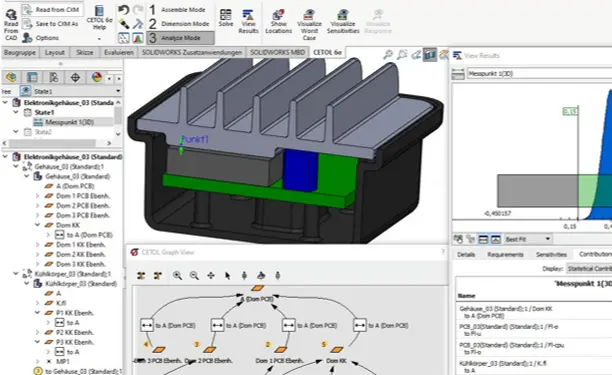Select the pointer tool in Graph View
This screenshot has width=612, height=375.
(228, 275)
